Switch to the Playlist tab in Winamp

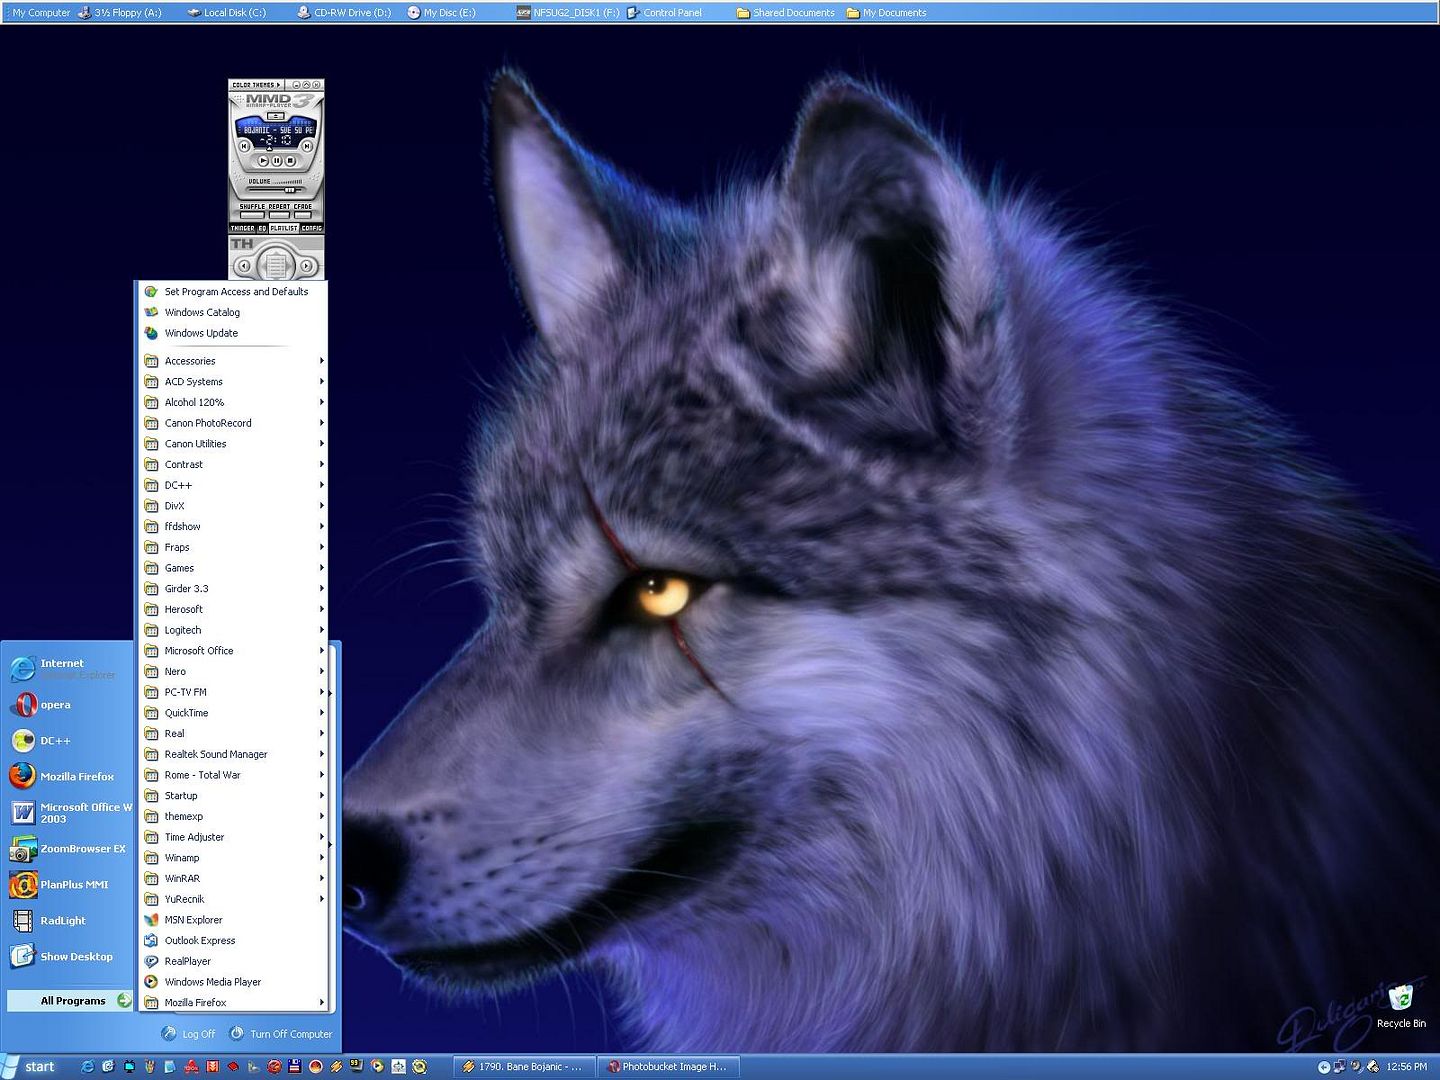click(284, 228)
